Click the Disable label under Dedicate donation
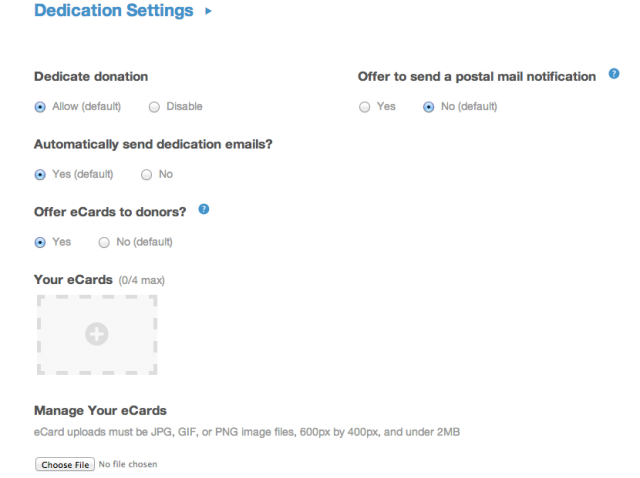Screen dimensions: 640x478 [x=184, y=107]
